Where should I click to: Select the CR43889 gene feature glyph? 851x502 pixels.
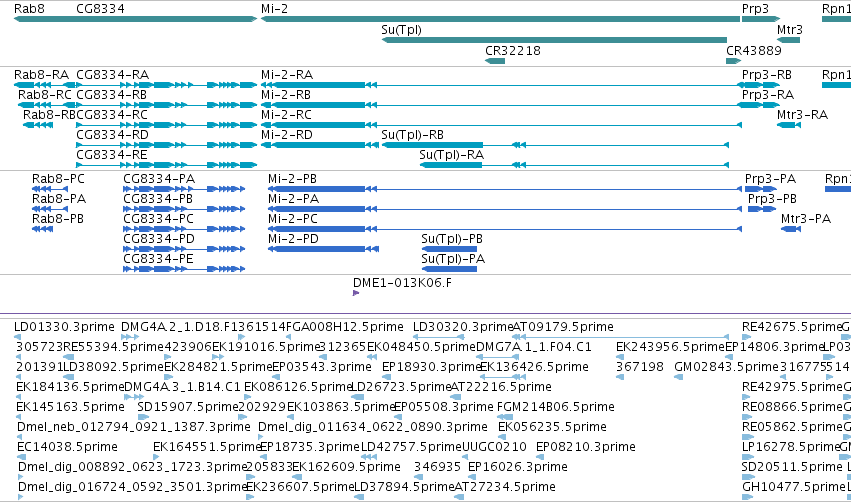(x=734, y=61)
